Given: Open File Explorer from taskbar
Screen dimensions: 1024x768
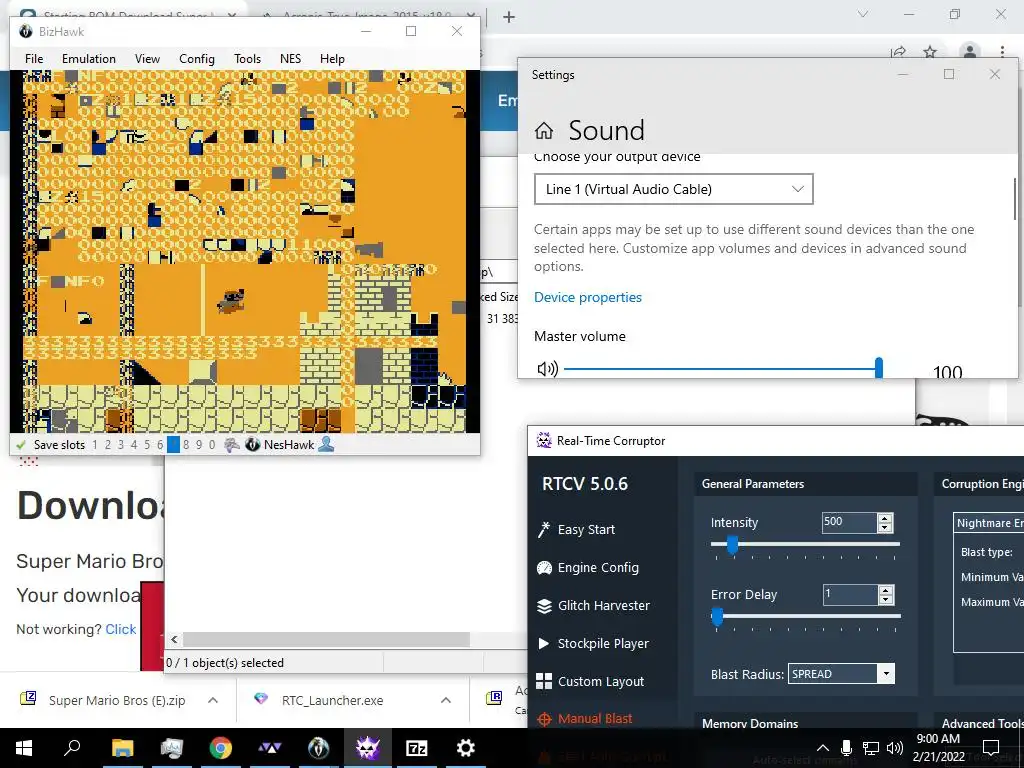Looking at the screenshot, I should pyautogui.click(x=122, y=748).
